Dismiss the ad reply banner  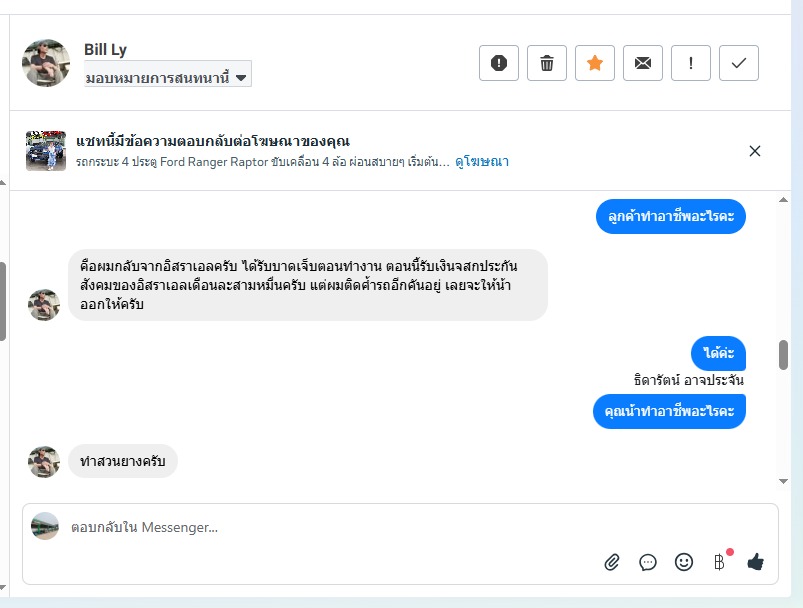755,151
